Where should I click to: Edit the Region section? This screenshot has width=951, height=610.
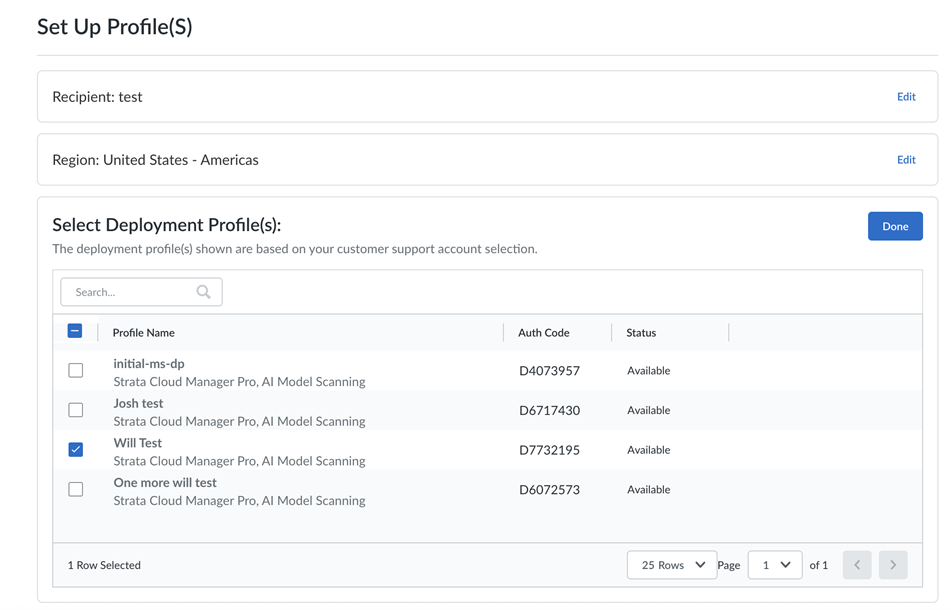click(906, 160)
